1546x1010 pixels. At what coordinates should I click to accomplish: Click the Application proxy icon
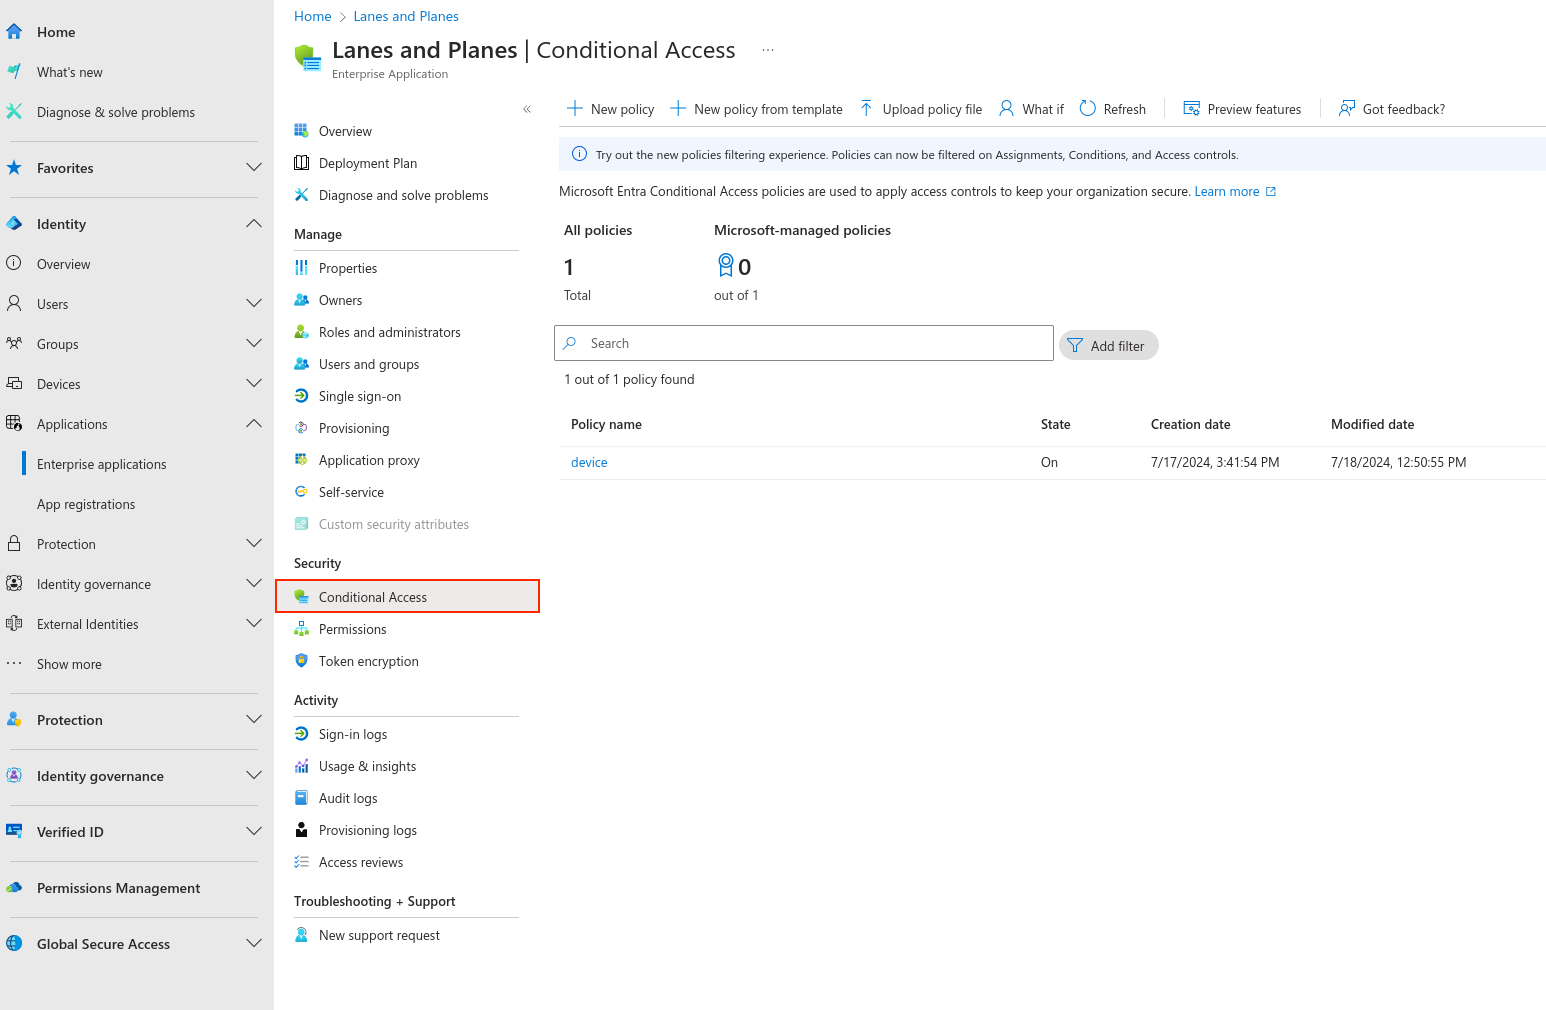[x=301, y=460]
